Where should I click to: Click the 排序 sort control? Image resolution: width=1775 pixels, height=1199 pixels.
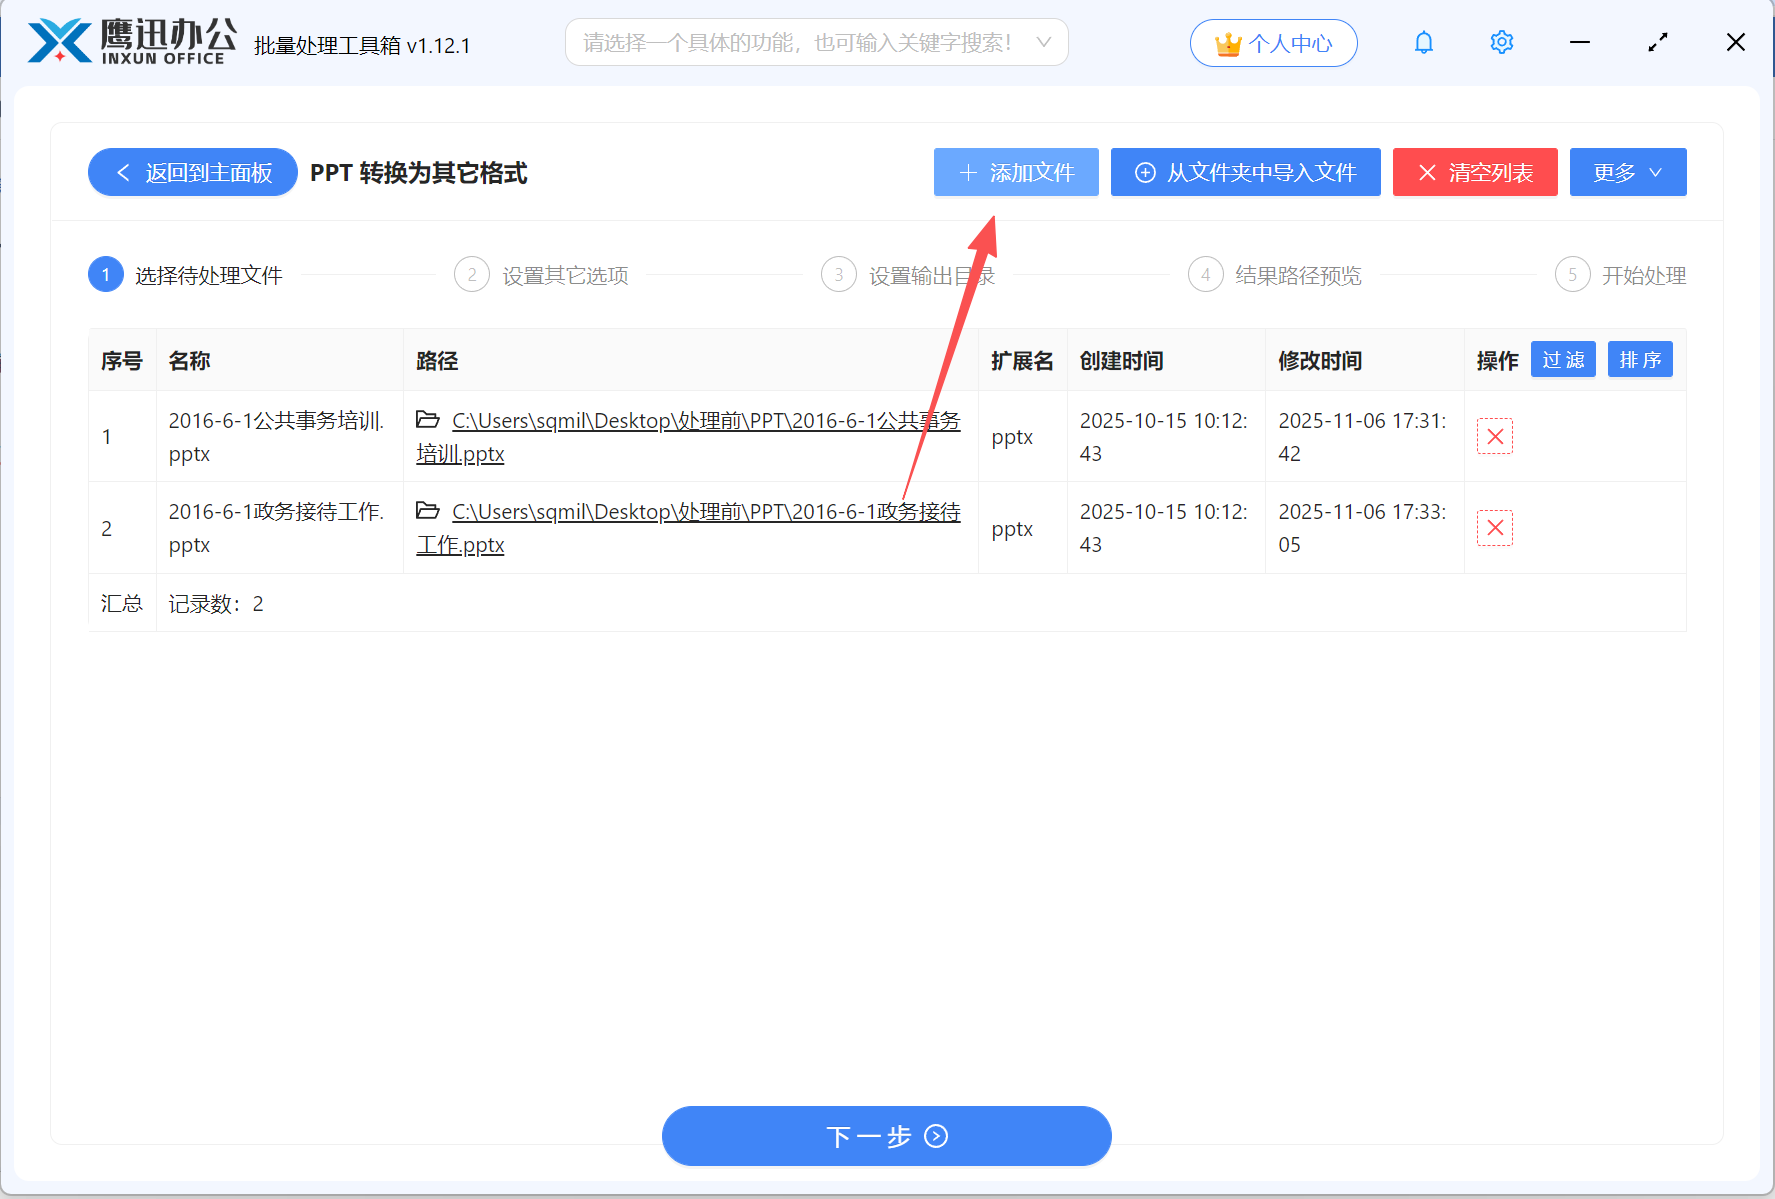coord(1640,359)
